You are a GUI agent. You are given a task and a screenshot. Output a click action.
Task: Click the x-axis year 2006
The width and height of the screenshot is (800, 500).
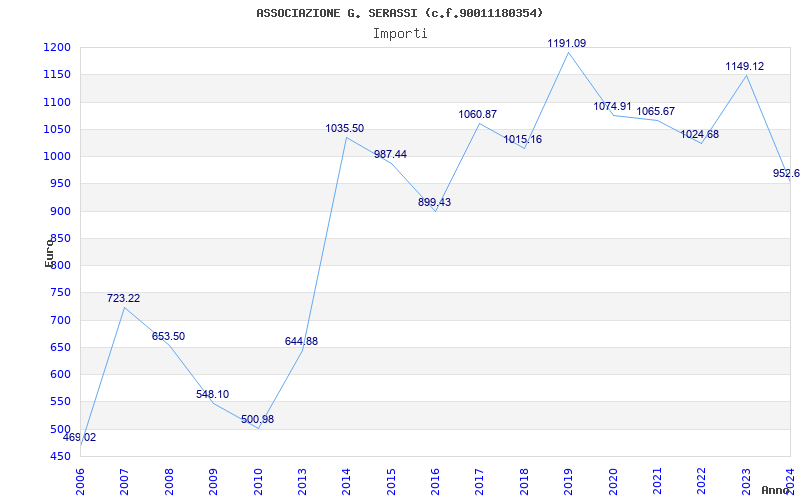[x=80, y=482]
